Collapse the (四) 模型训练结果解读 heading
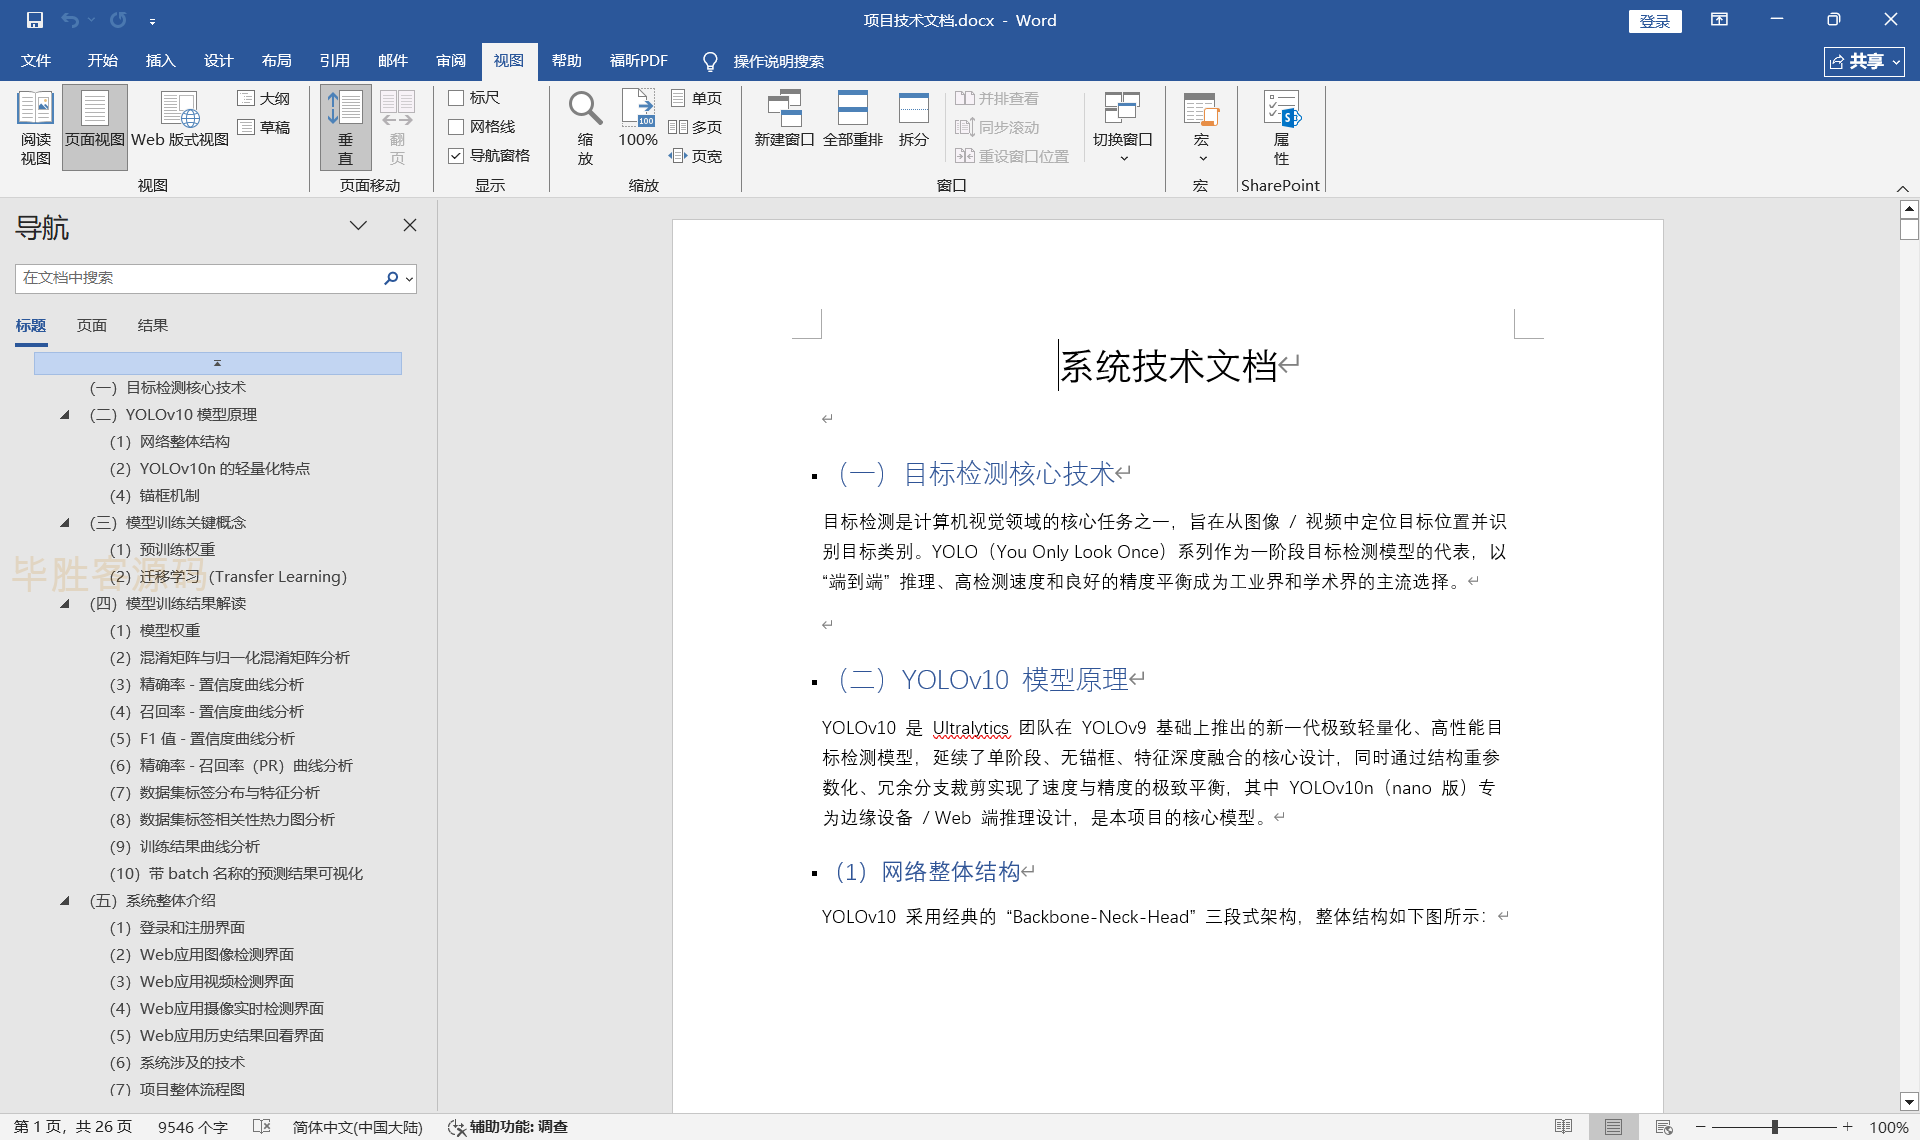 click(x=65, y=603)
